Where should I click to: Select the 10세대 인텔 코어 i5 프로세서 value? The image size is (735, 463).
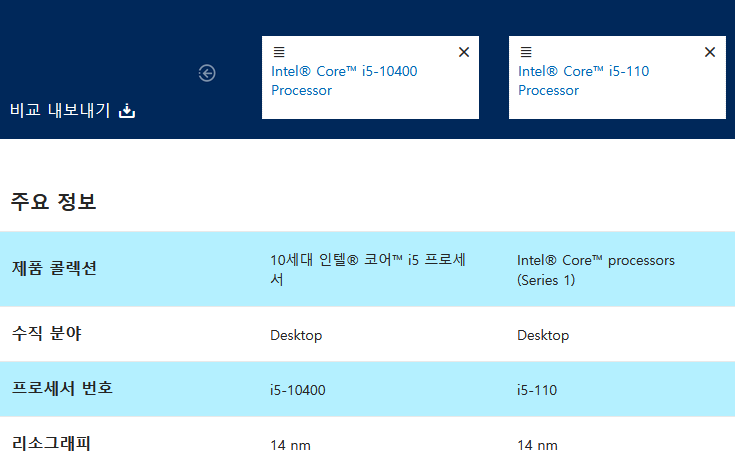coord(368,269)
